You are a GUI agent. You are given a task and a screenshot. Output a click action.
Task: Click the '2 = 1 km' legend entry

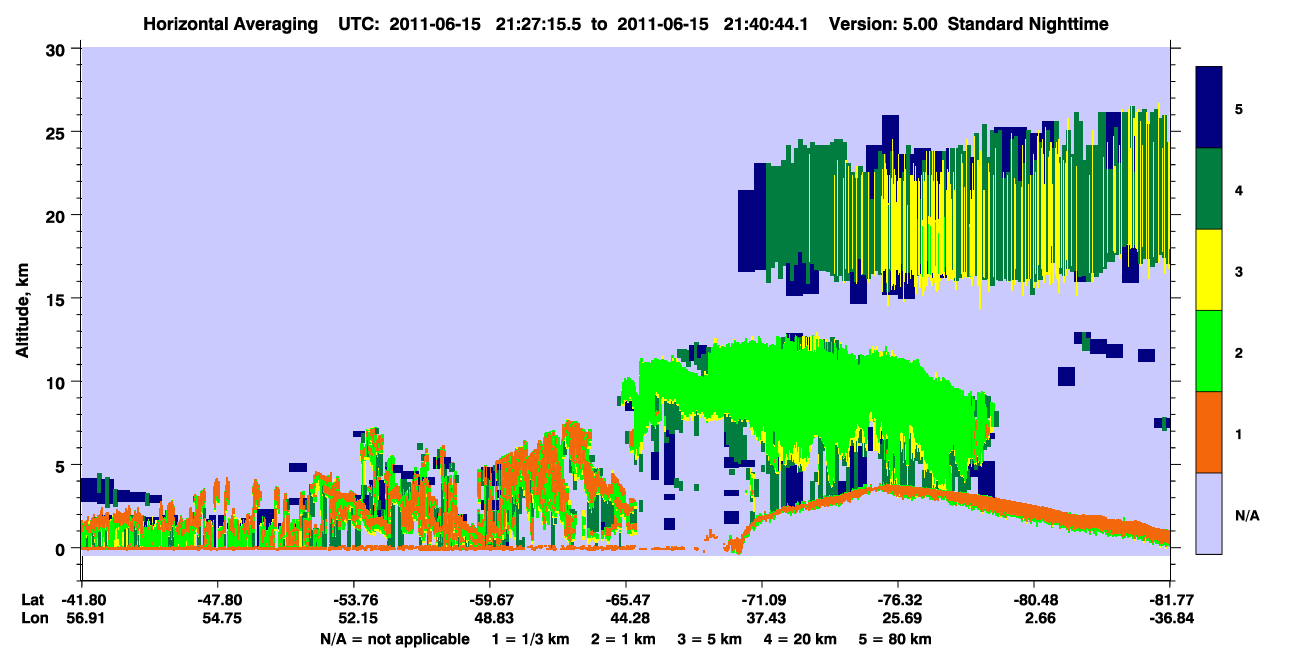click(624, 638)
